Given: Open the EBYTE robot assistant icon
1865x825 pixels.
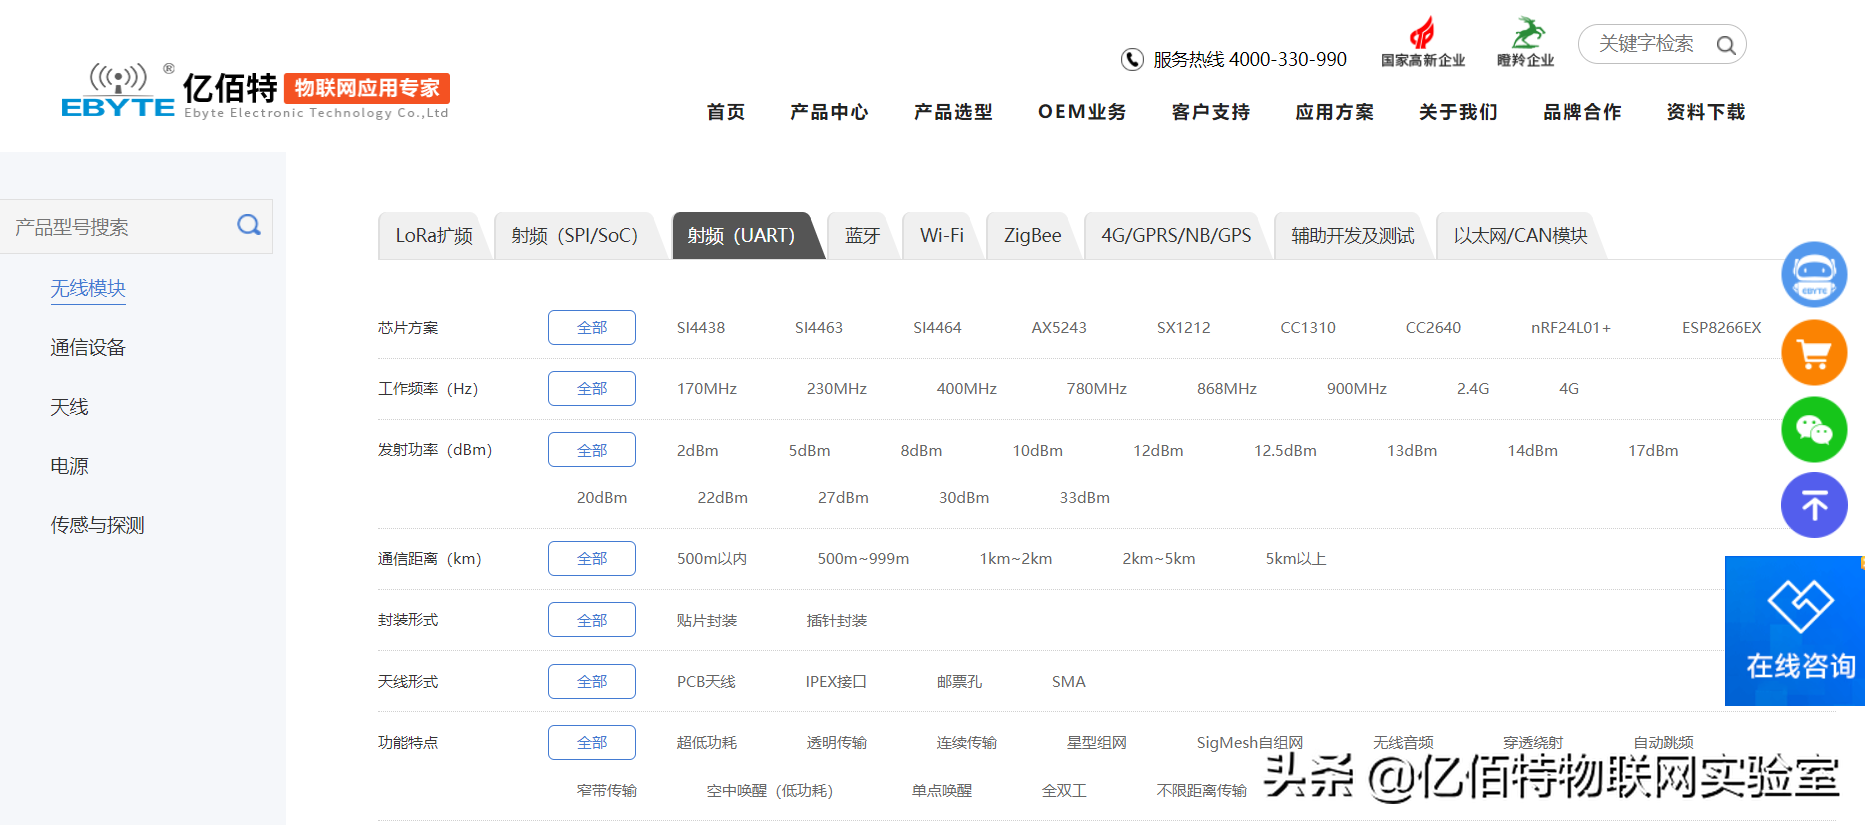Looking at the screenshot, I should [1814, 274].
